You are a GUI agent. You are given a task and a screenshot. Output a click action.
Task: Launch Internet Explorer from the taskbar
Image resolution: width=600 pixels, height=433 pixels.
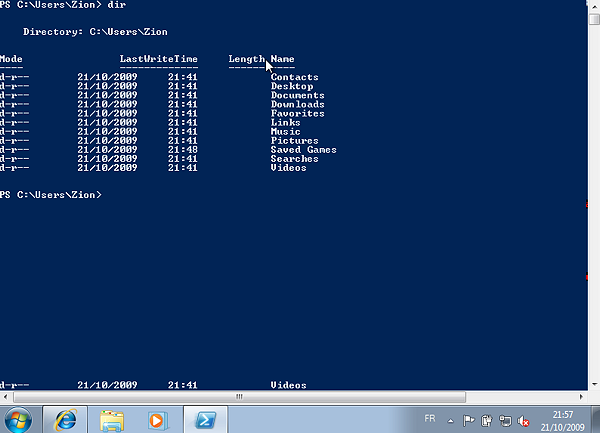[67, 418]
